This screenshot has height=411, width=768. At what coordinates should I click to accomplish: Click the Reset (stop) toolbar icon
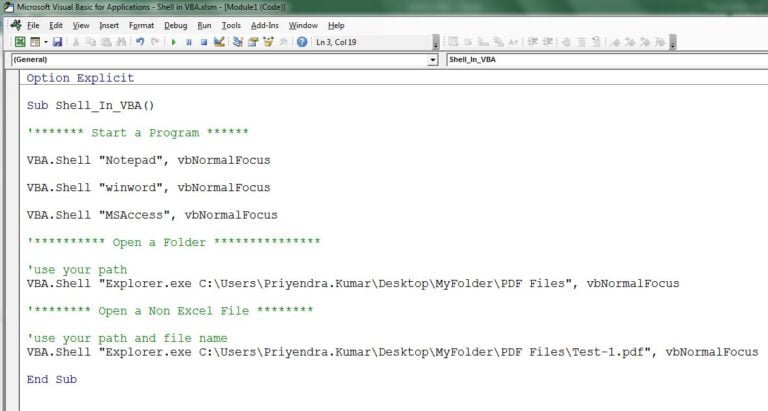[203, 42]
